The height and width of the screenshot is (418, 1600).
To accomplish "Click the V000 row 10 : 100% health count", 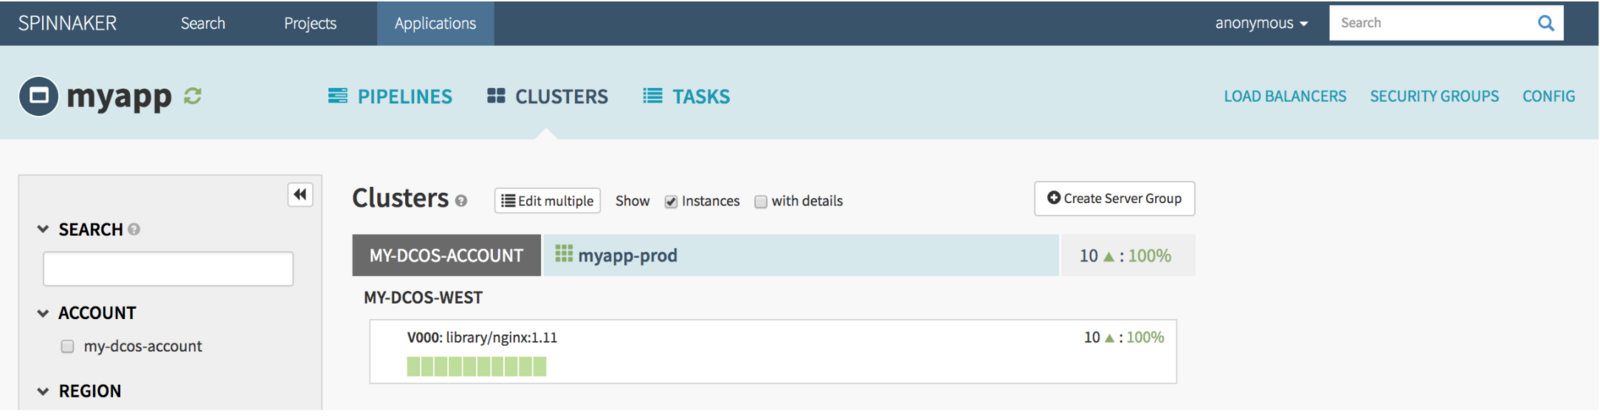I will 1124,337.
